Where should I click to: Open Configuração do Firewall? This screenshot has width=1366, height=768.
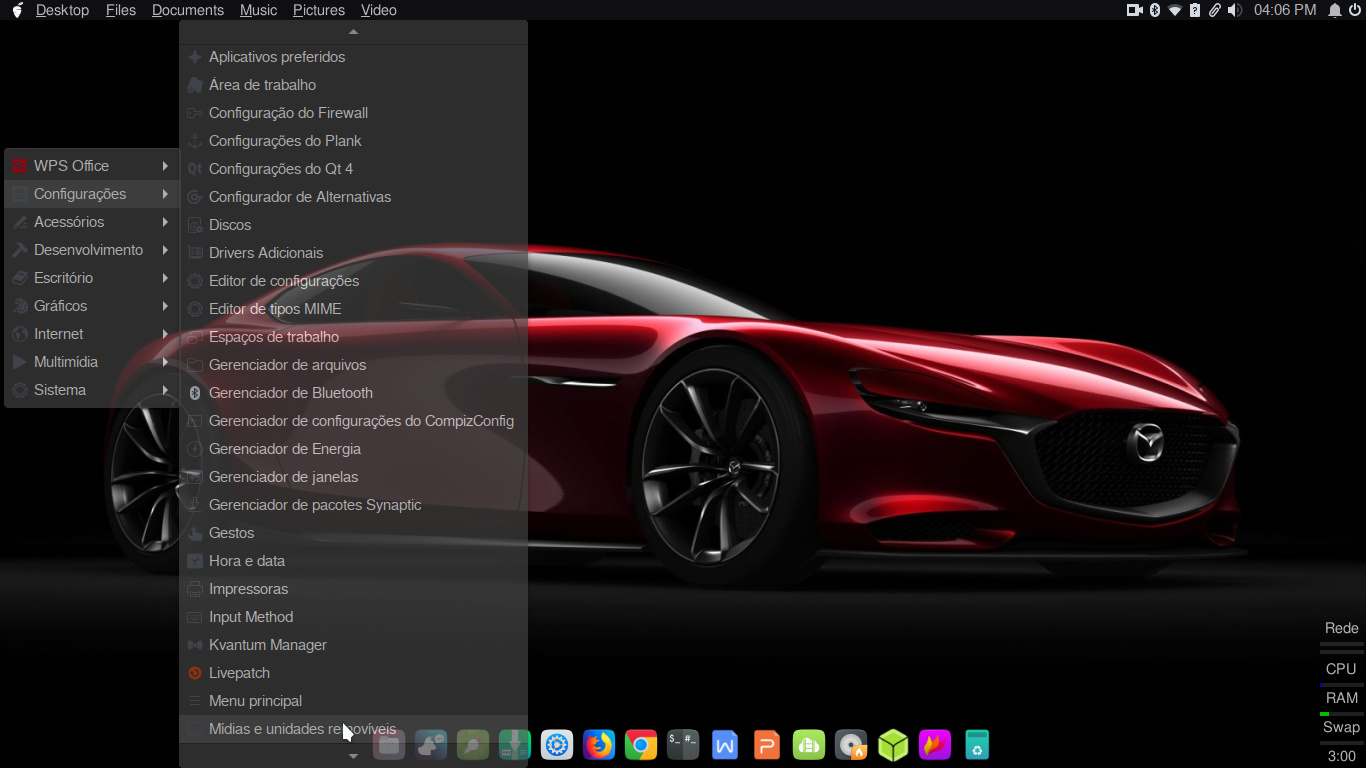pyautogui.click(x=288, y=113)
